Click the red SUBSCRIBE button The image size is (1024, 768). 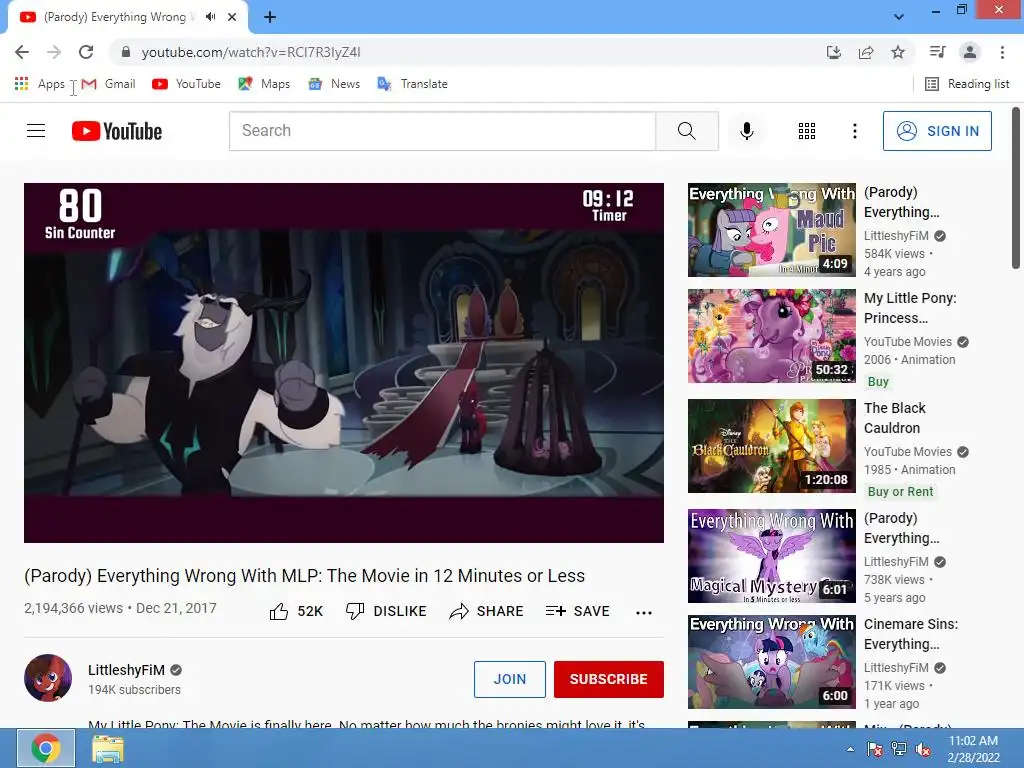tap(609, 679)
